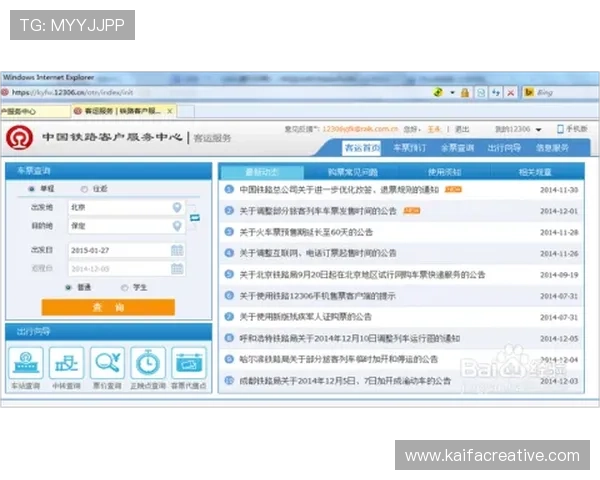Click the Bing search provider icon
600x480 pixels.
[529, 92]
